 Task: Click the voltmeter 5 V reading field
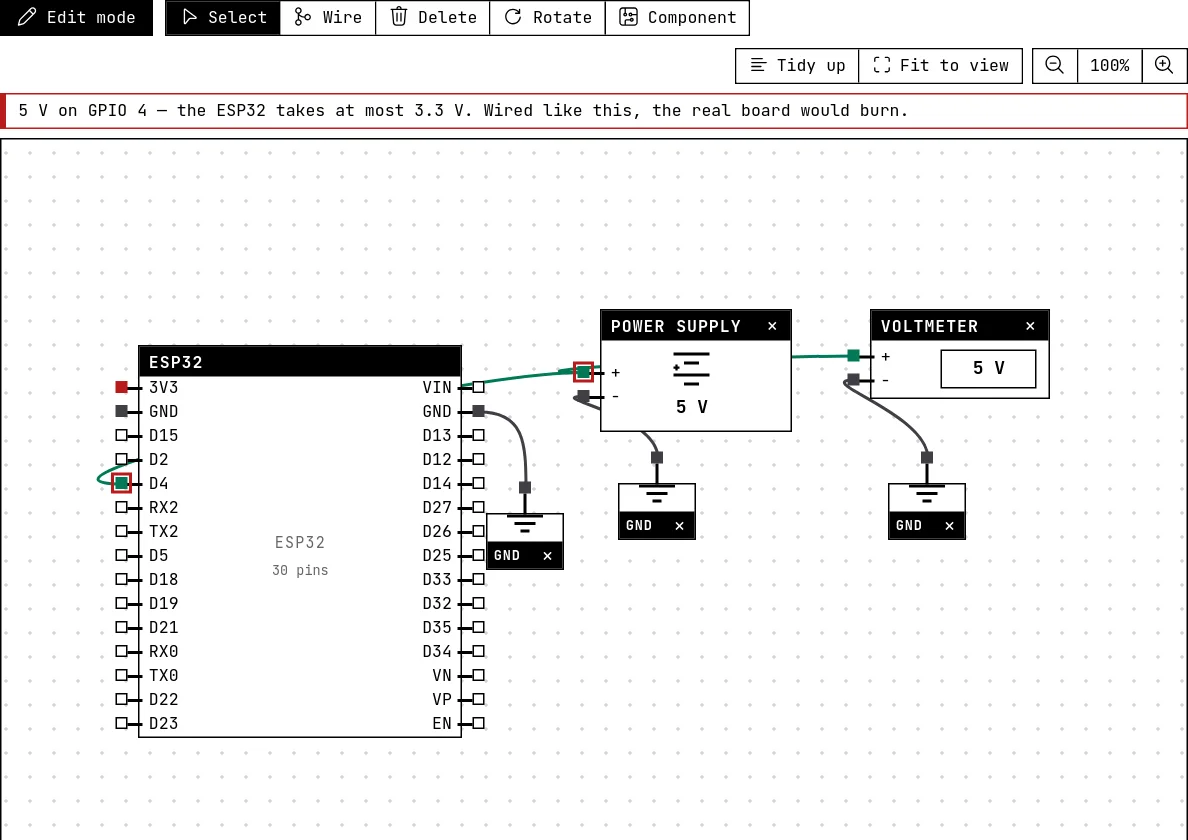[x=988, y=369]
